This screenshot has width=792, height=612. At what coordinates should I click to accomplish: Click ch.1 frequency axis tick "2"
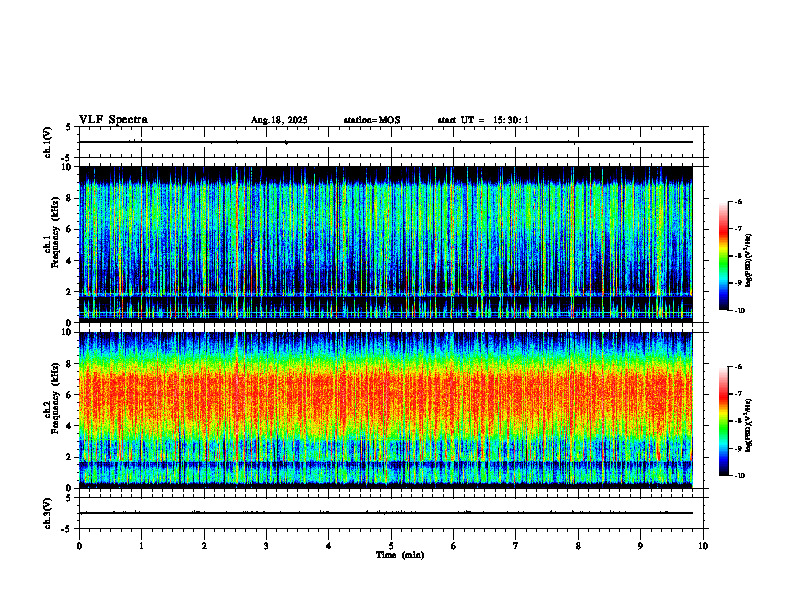(70, 292)
